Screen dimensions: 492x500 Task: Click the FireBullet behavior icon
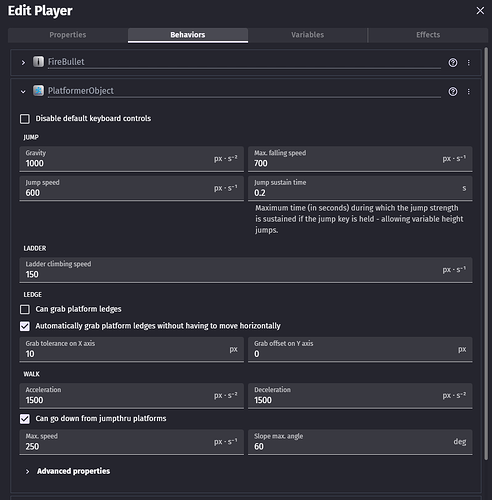tap(38, 62)
